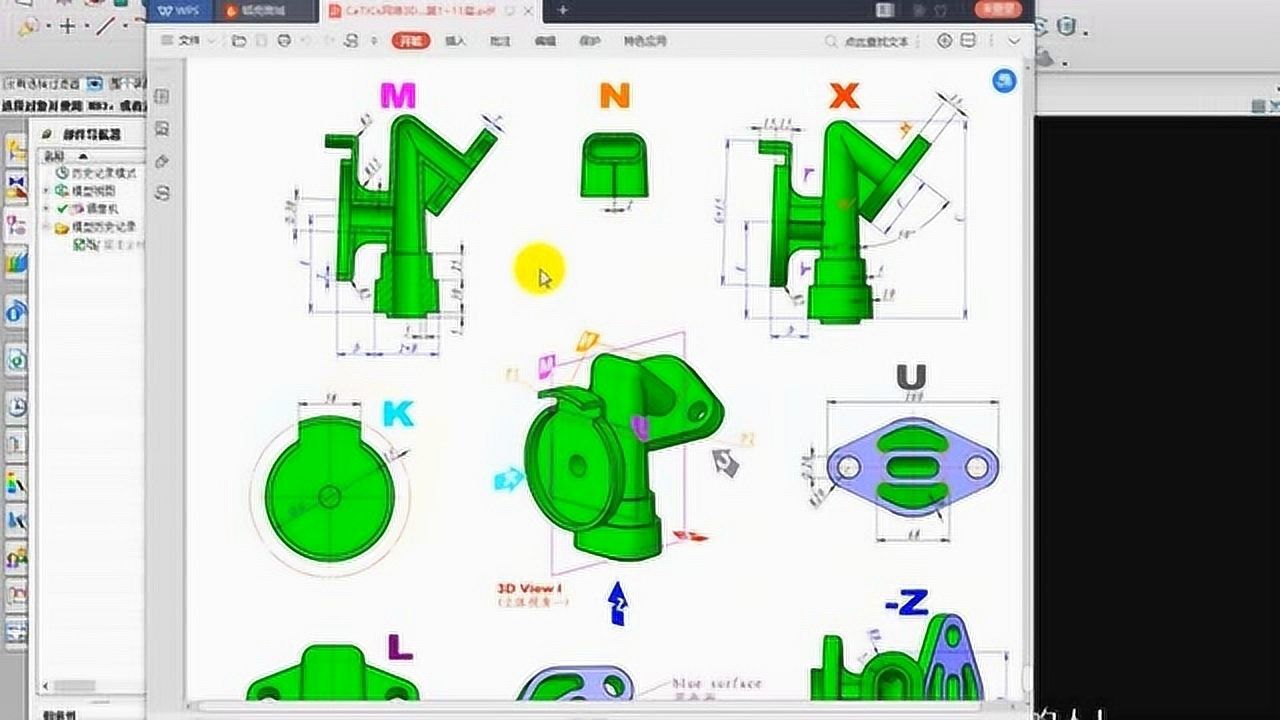Open the rainbow palette tab icon in NX sidebar
The image size is (1280, 720).
click(x=16, y=484)
